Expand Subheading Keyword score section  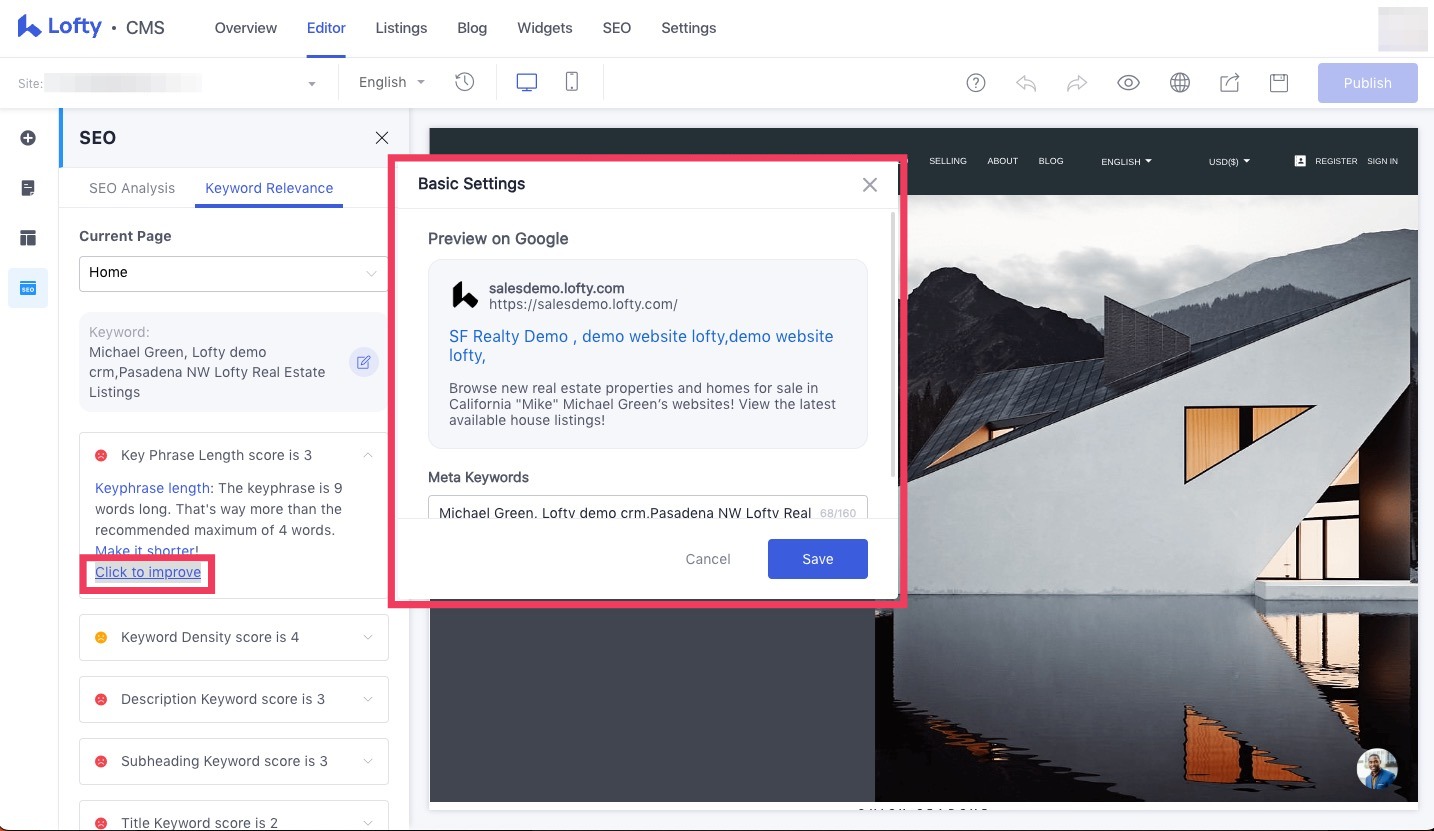pyautogui.click(x=233, y=761)
